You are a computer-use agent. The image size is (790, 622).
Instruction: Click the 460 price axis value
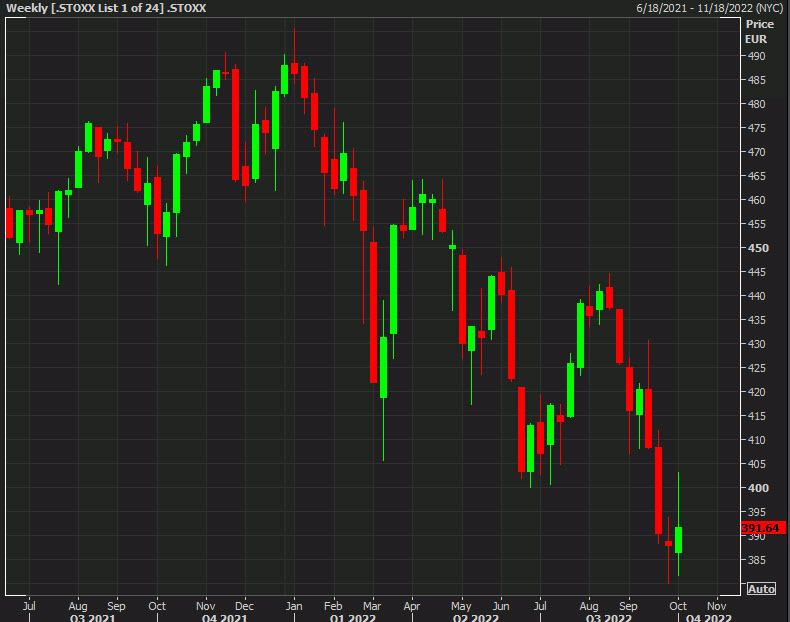[756, 200]
